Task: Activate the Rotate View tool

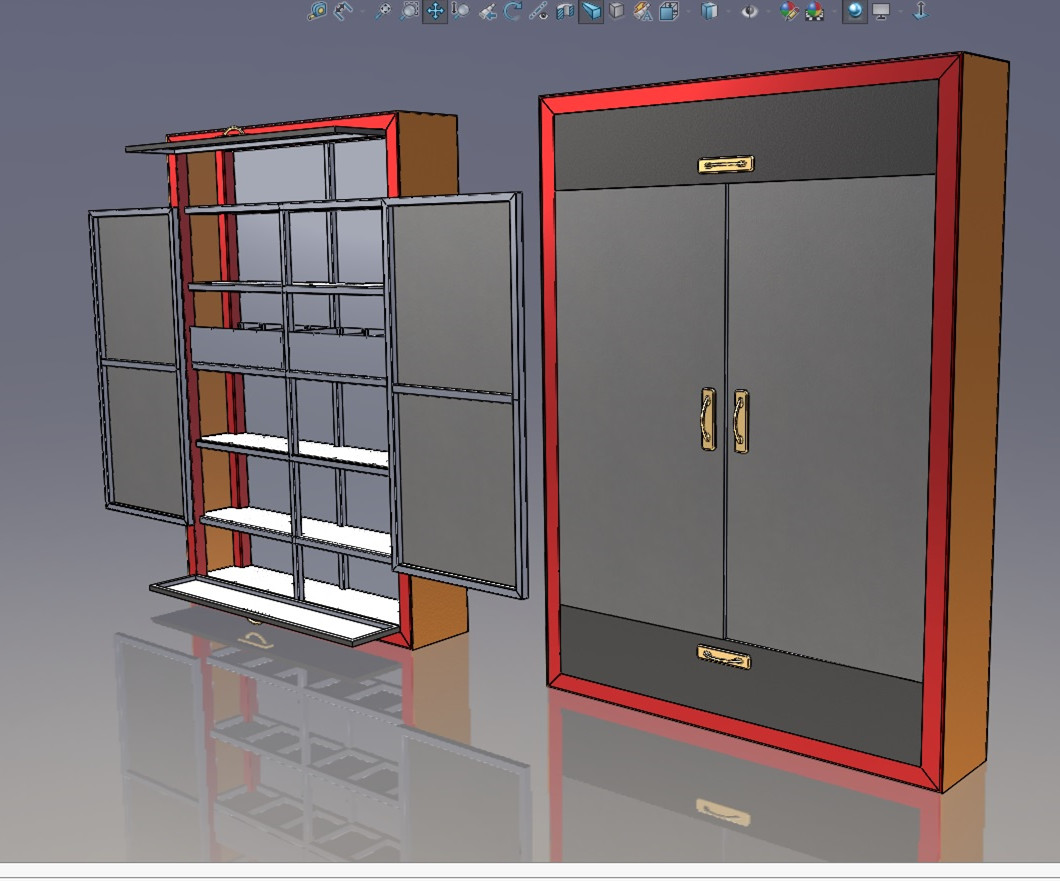Action: [512, 11]
